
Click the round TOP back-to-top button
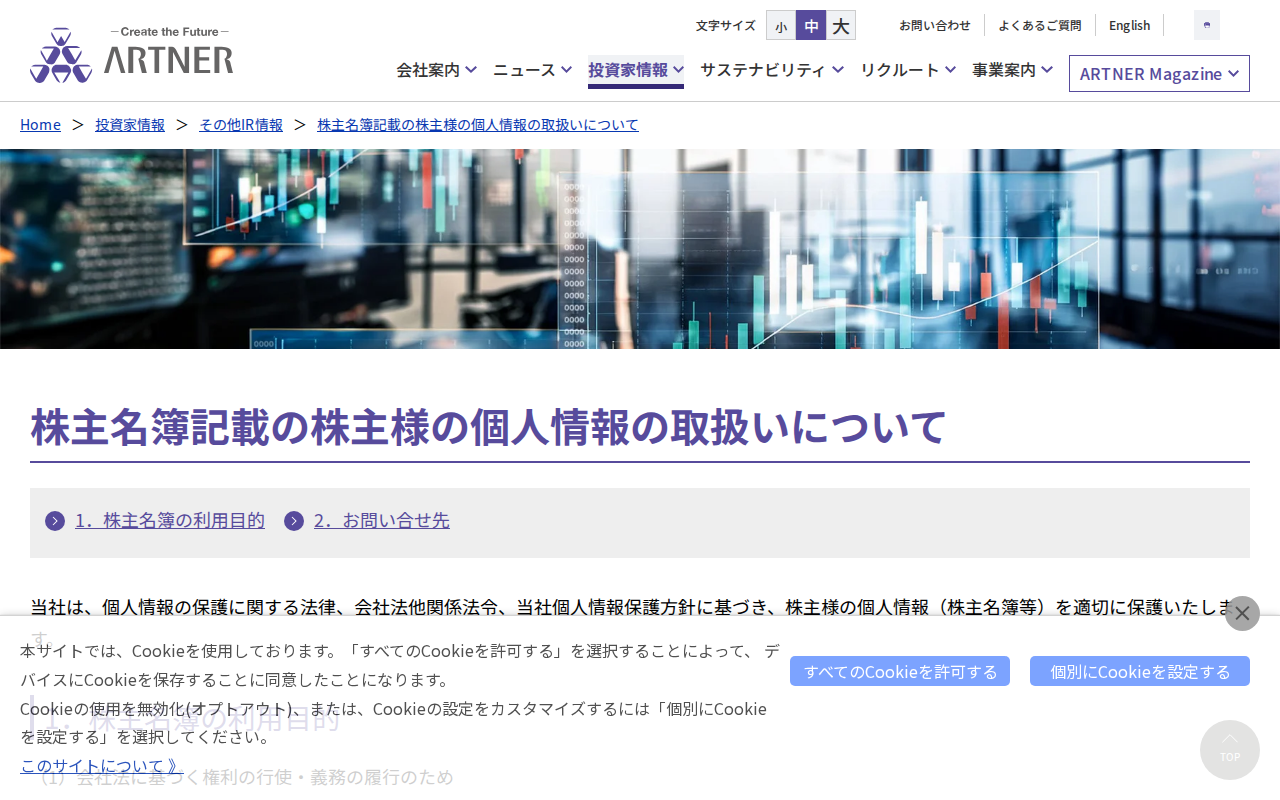[1230, 750]
